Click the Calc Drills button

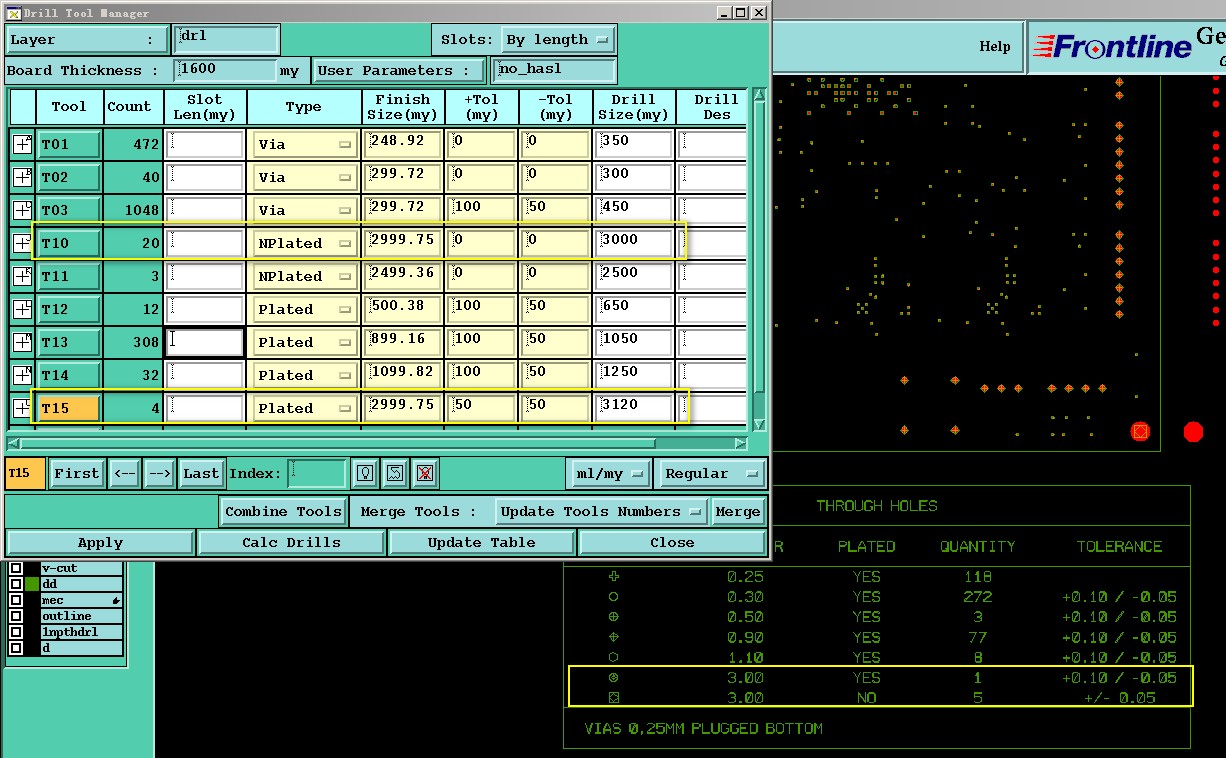click(291, 542)
